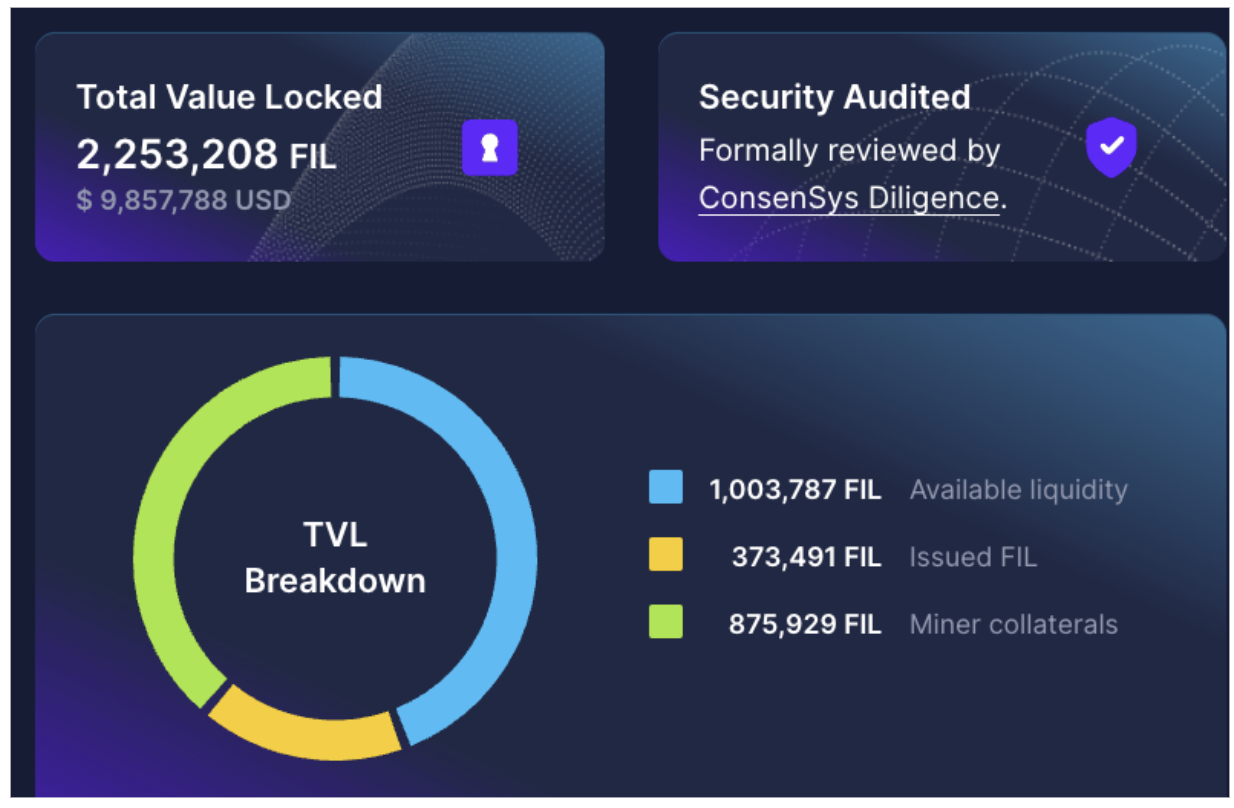Click the TVL Breakdown chart center label
1234x808 pixels.
(335, 557)
